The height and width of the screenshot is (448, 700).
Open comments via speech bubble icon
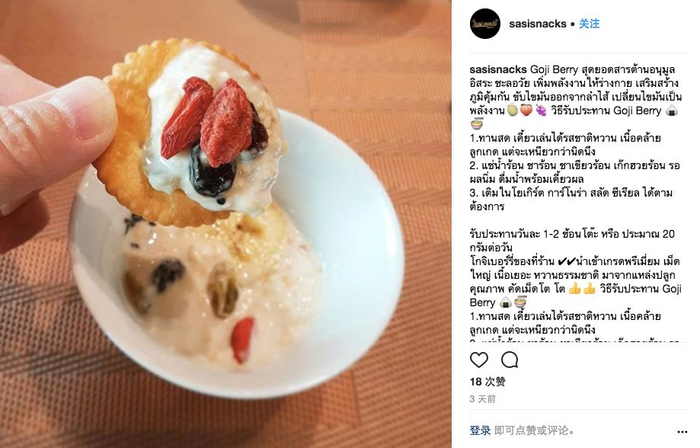click(x=509, y=360)
